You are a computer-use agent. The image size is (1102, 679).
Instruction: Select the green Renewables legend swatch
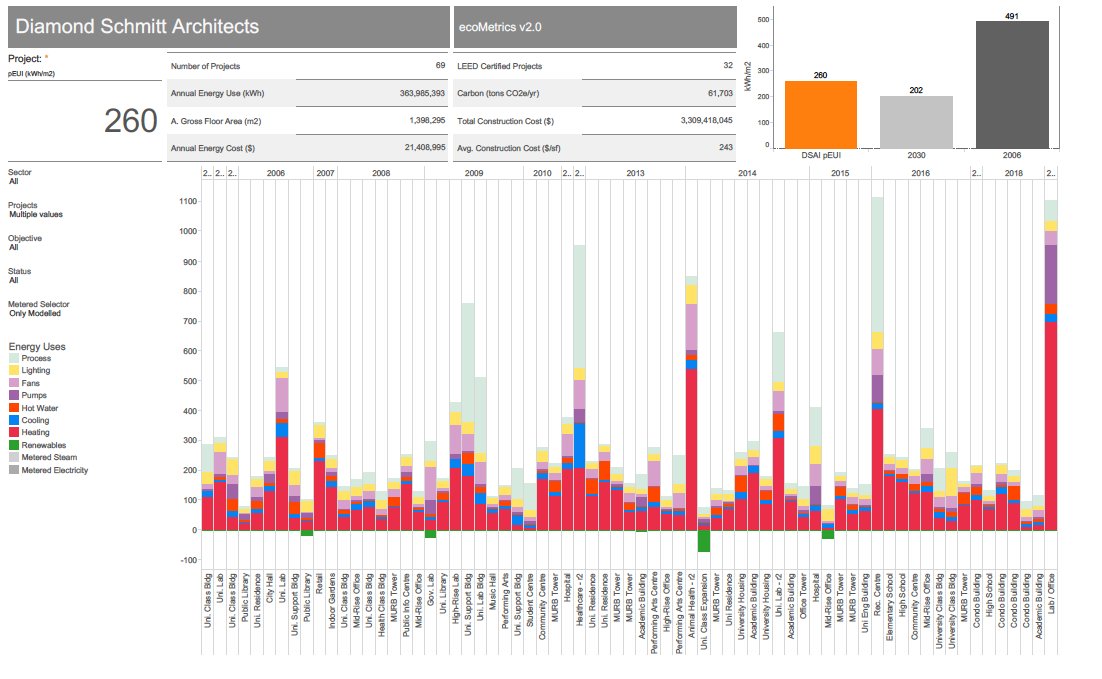13,445
